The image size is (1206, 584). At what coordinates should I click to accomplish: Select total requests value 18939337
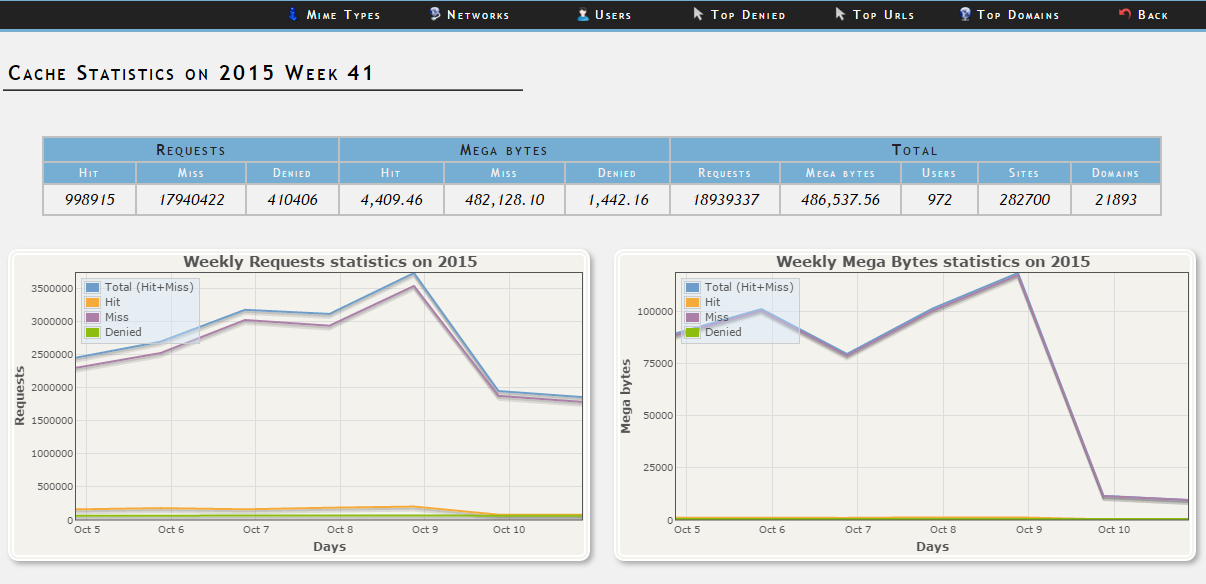pyautogui.click(x=725, y=200)
